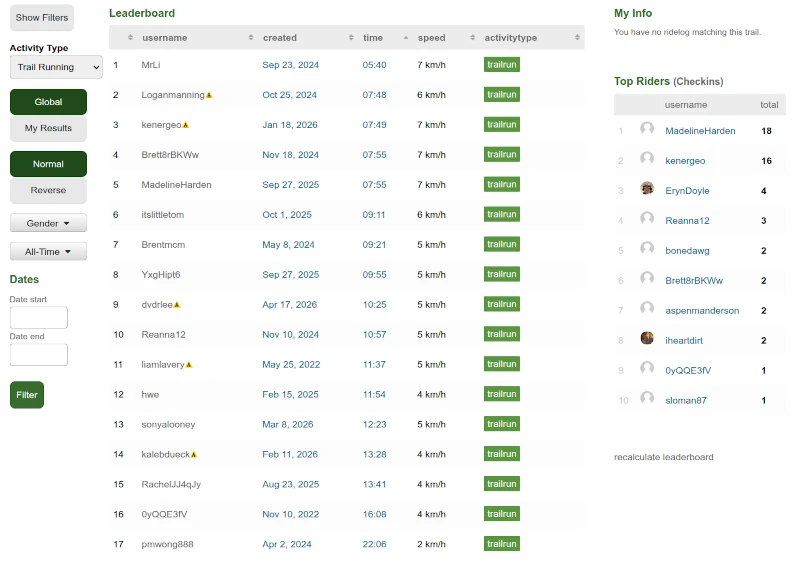Viewport: 800px width, 585px height.
Task: Open MrLi's Sep 23, 2024 ridelog
Action: tap(290, 65)
